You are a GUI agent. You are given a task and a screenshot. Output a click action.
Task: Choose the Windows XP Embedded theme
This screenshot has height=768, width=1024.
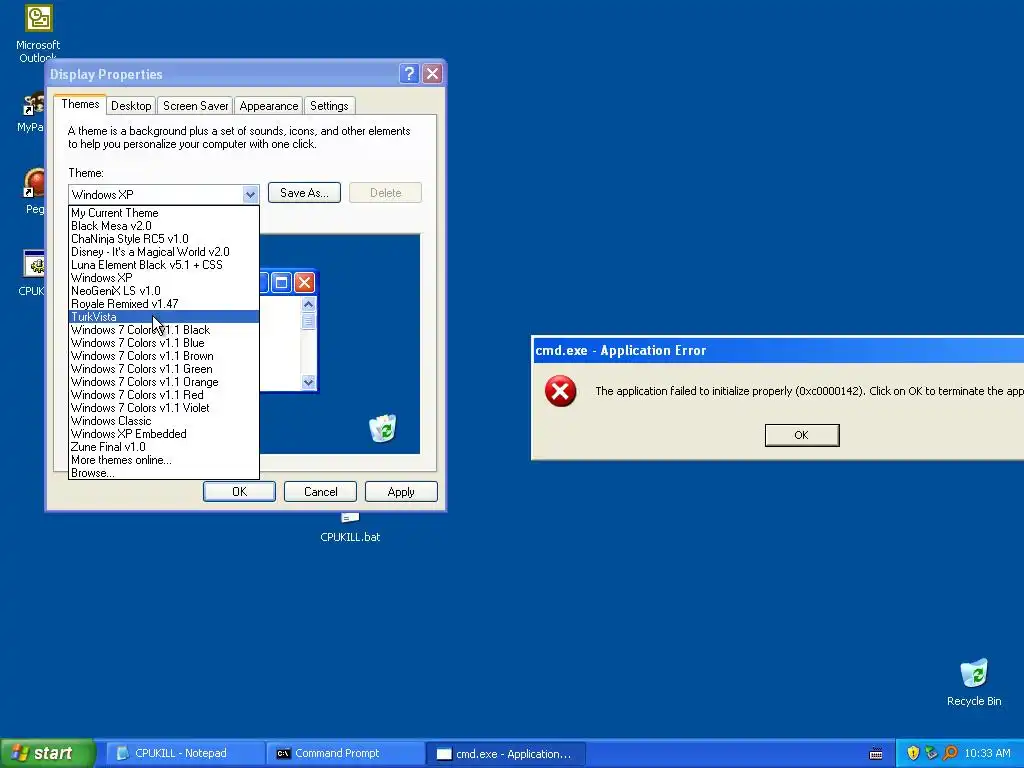click(x=164, y=434)
